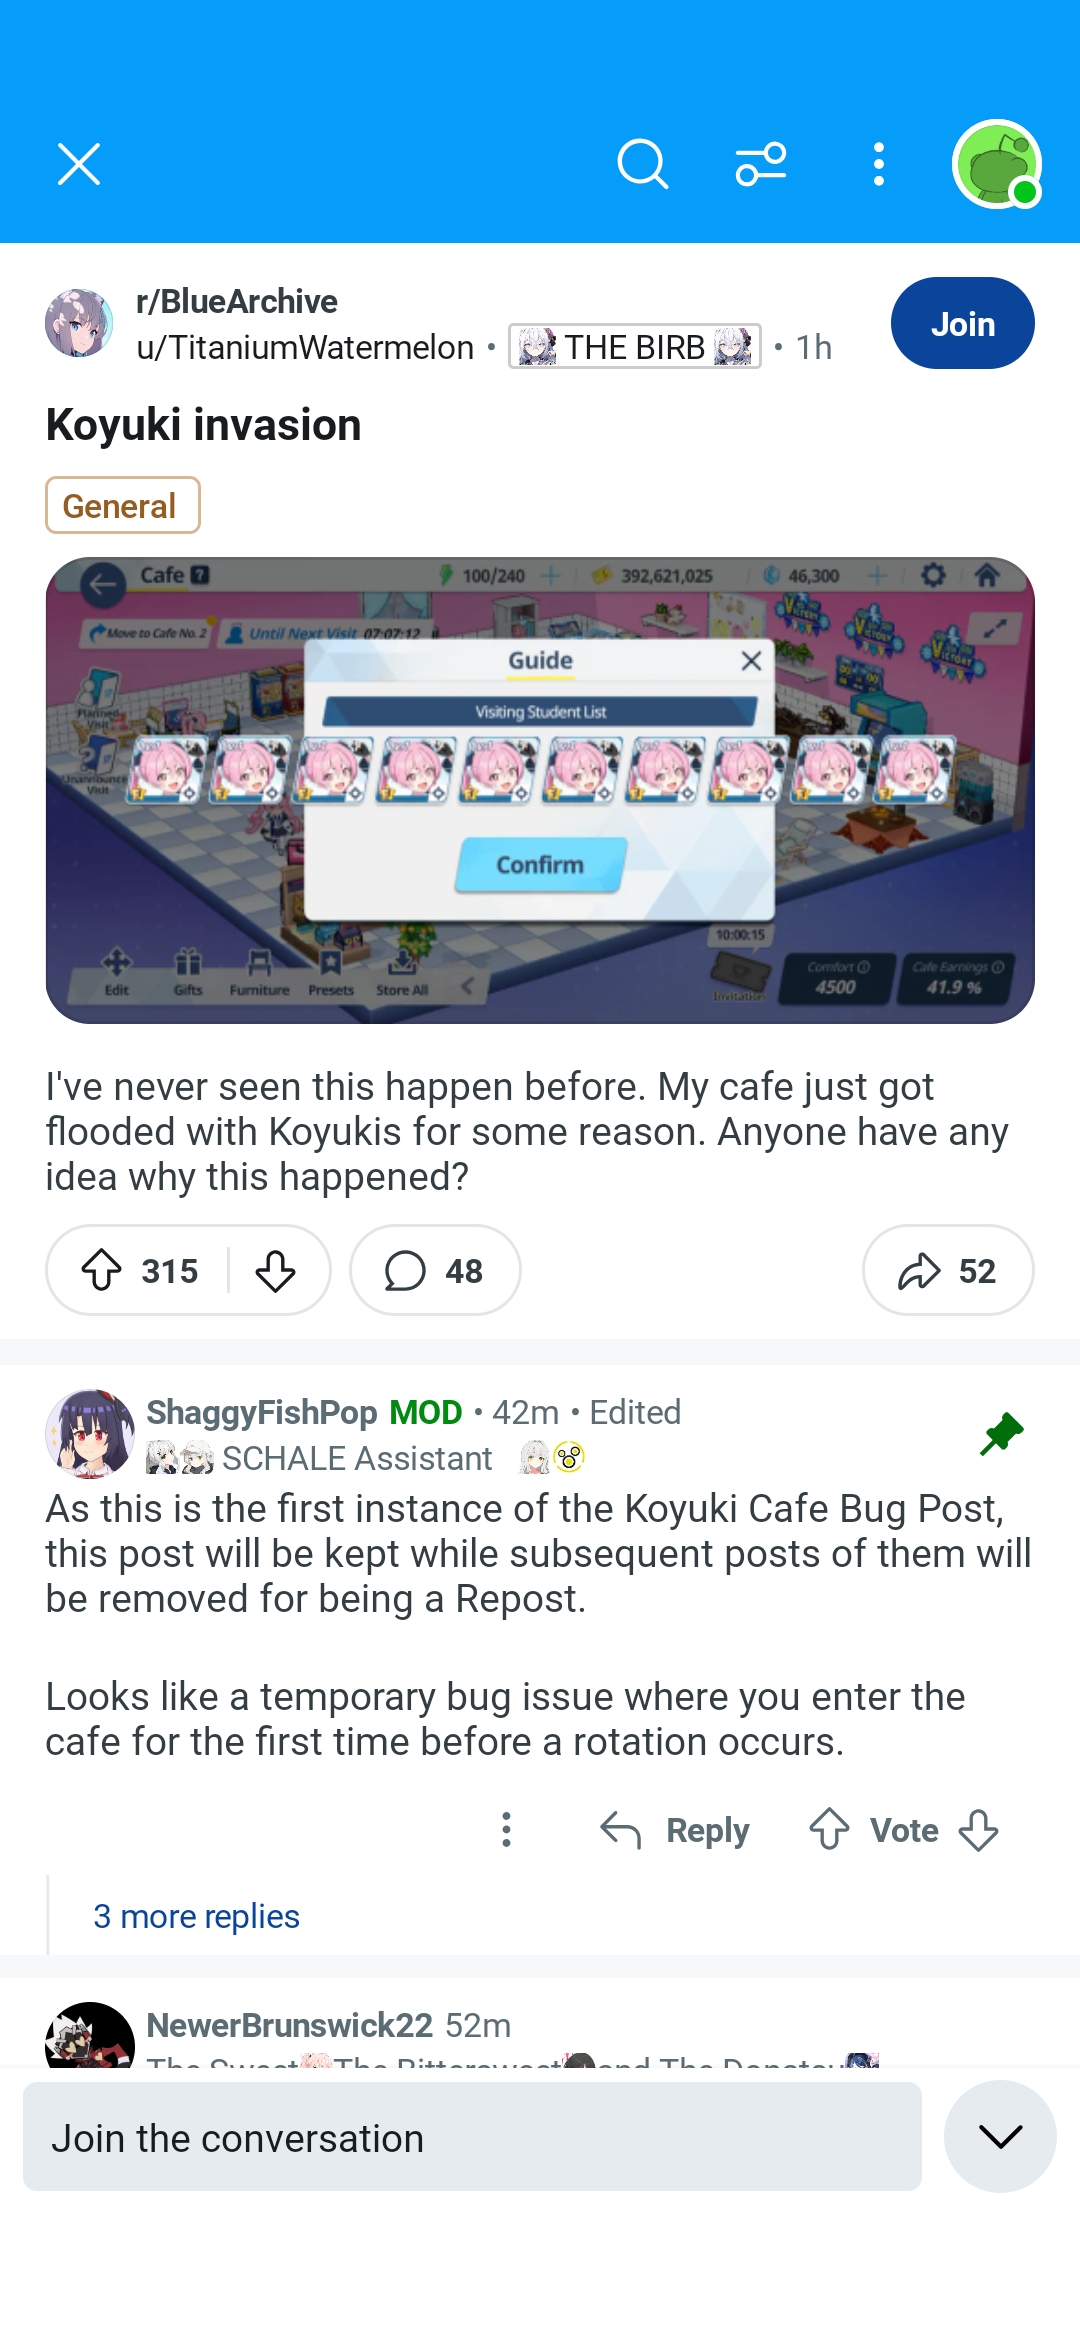Image resolution: width=1080 pixels, height=2340 pixels.
Task: Open the three-dot overflow menu in header
Action: (x=878, y=164)
